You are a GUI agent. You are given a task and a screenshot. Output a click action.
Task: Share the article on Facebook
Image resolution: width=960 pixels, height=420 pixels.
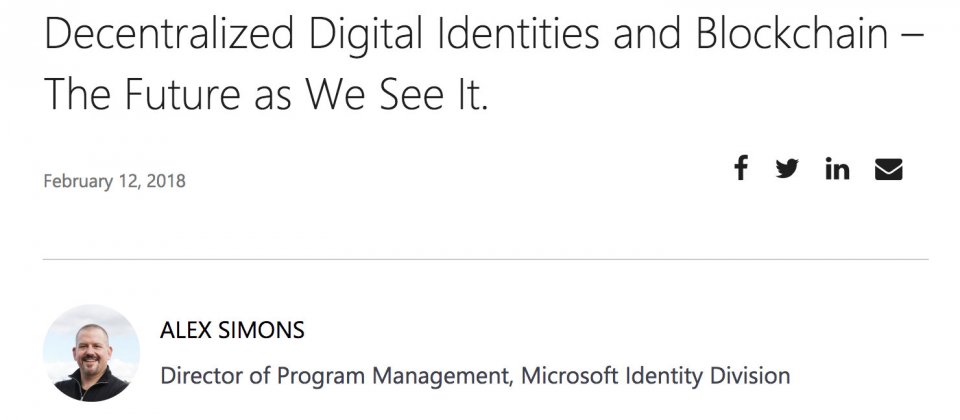pyautogui.click(x=741, y=168)
